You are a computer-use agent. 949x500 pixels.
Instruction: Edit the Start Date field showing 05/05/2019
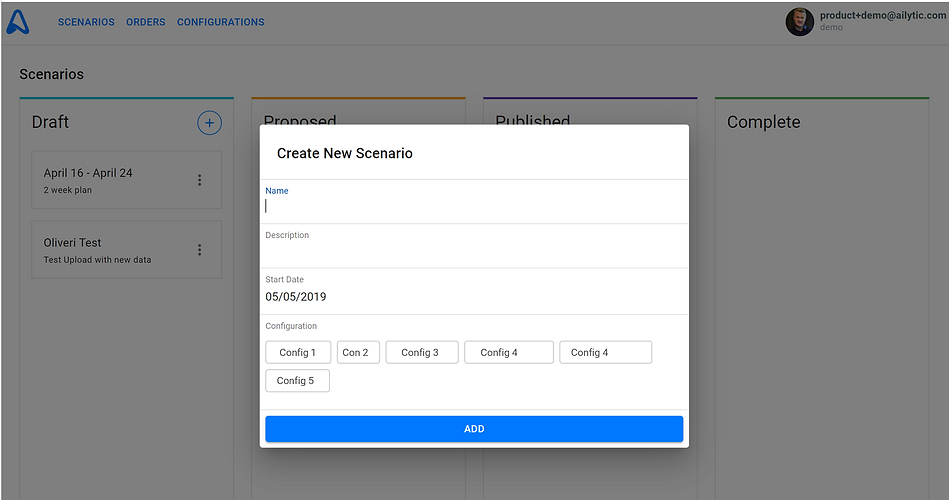pos(474,297)
